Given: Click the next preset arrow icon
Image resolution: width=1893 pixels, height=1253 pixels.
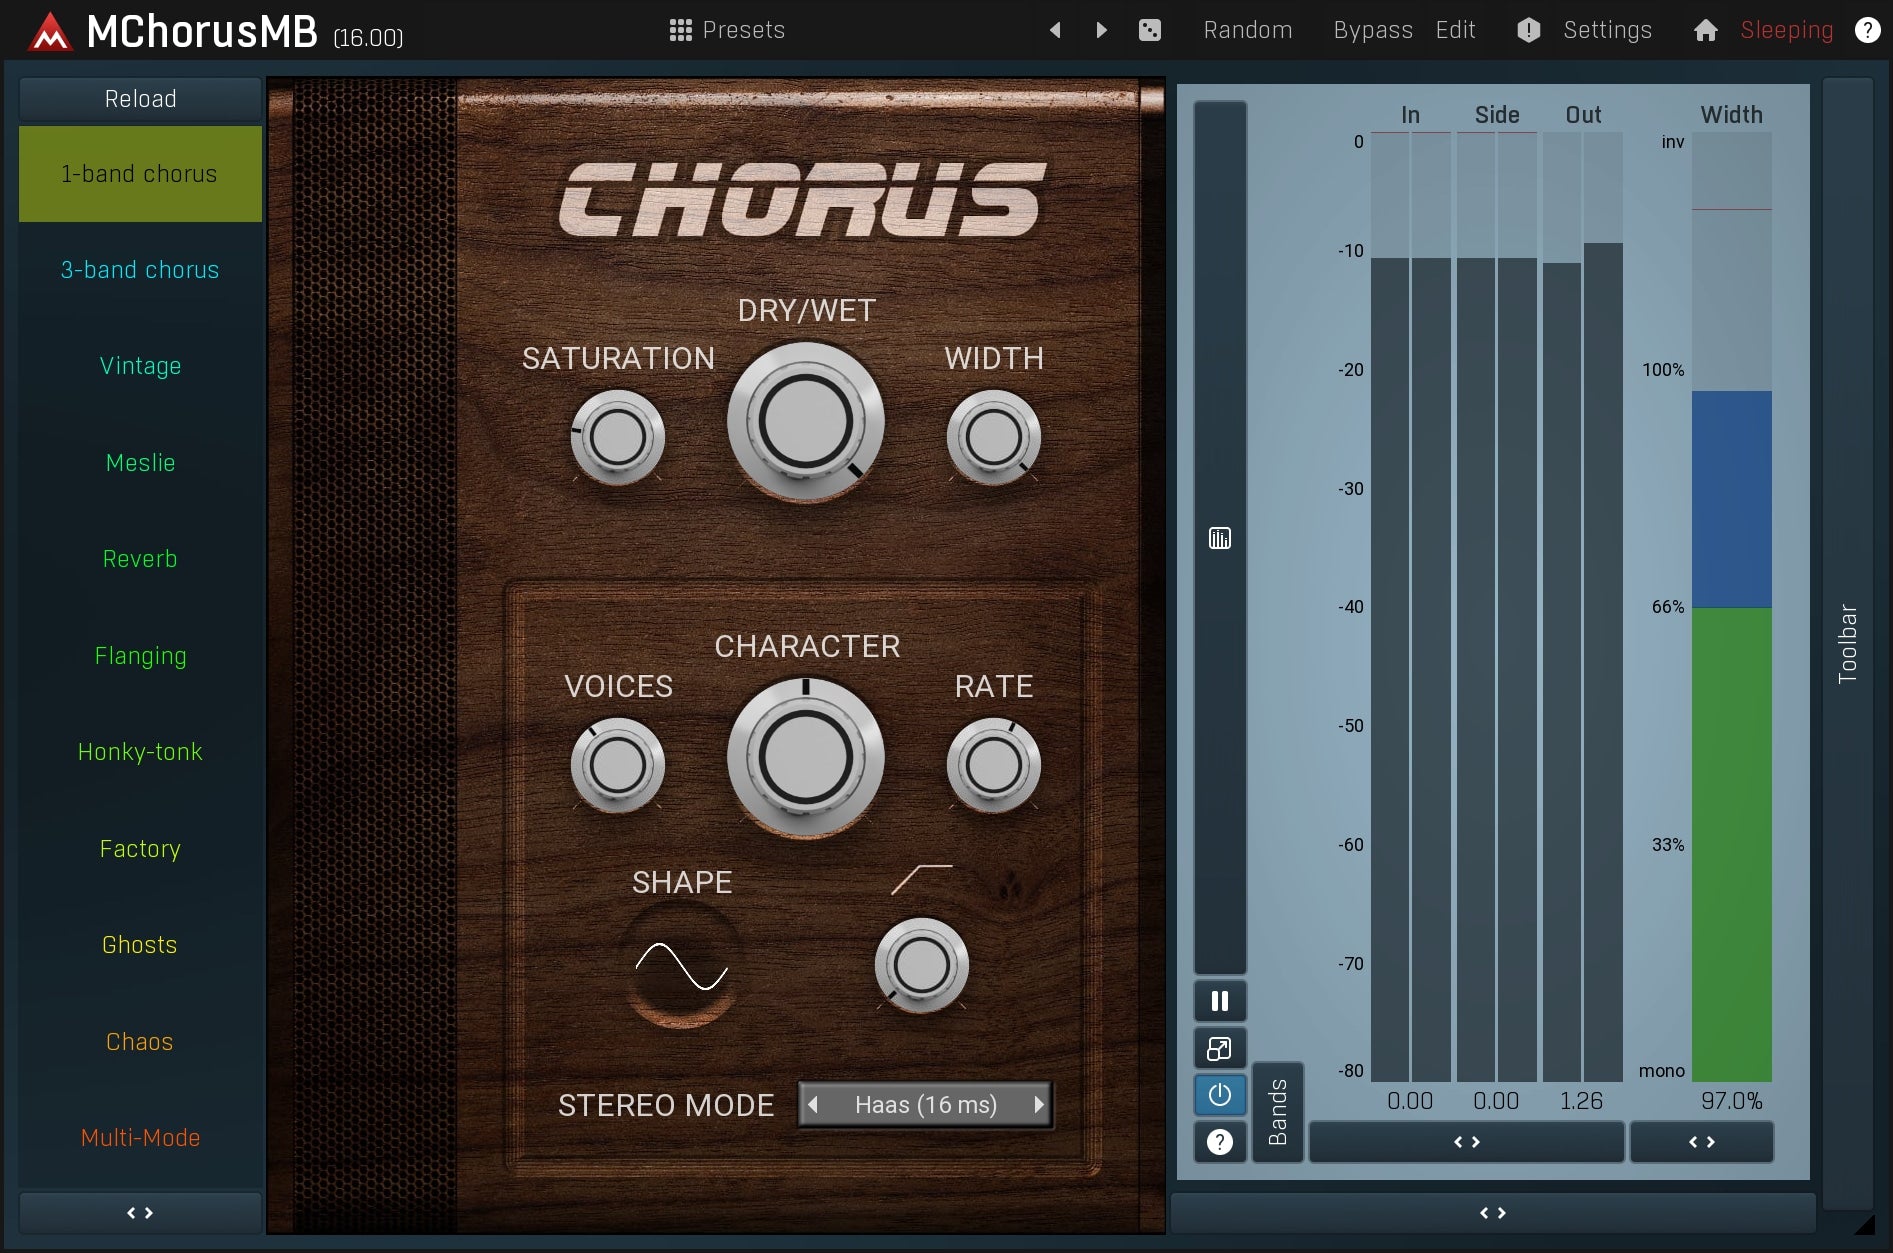Looking at the screenshot, I should click(x=1100, y=30).
